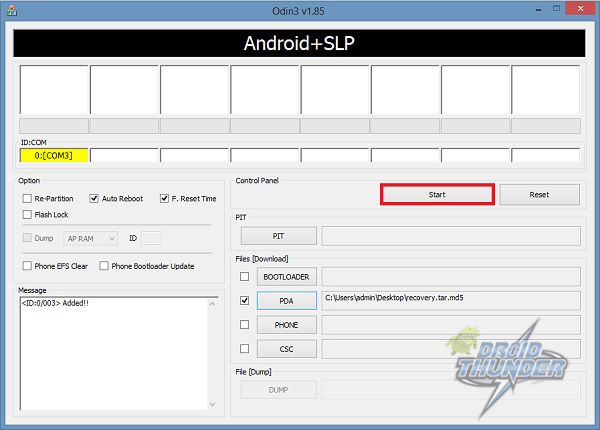Click the message log up arrow

coord(213,303)
